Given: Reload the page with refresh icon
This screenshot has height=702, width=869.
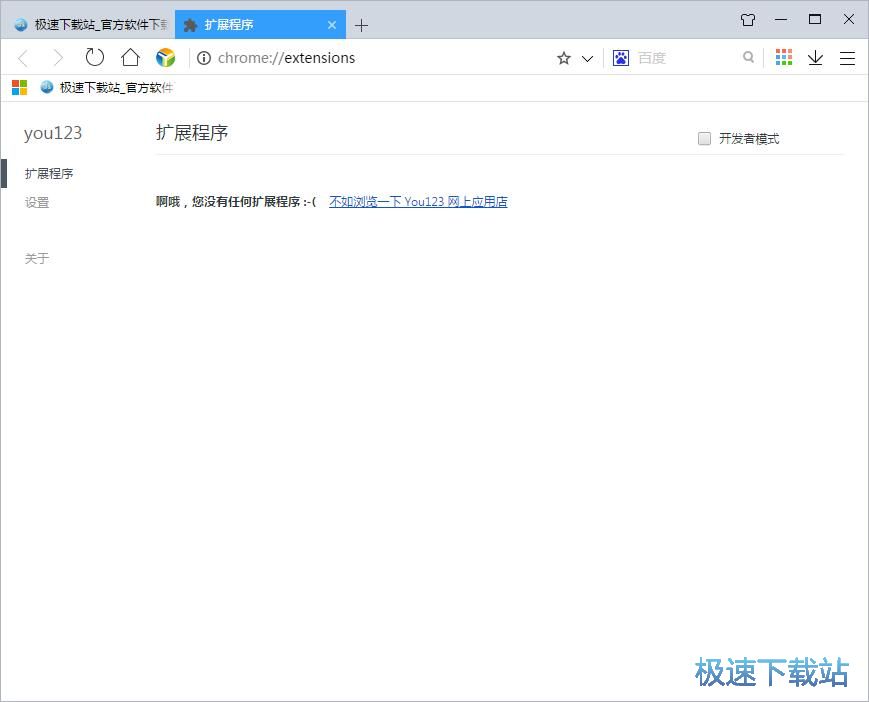Looking at the screenshot, I should tap(95, 57).
